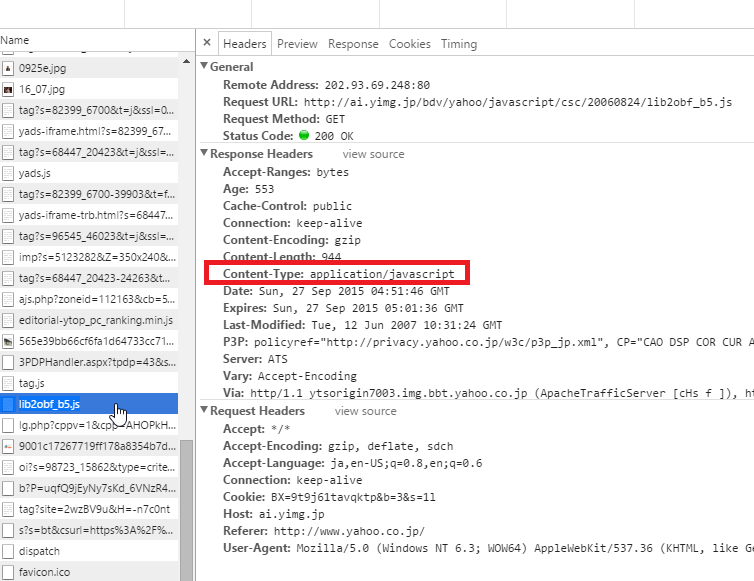The width and height of the screenshot is (754, 581).
Task: Click the Name column header
Action: 96,40
